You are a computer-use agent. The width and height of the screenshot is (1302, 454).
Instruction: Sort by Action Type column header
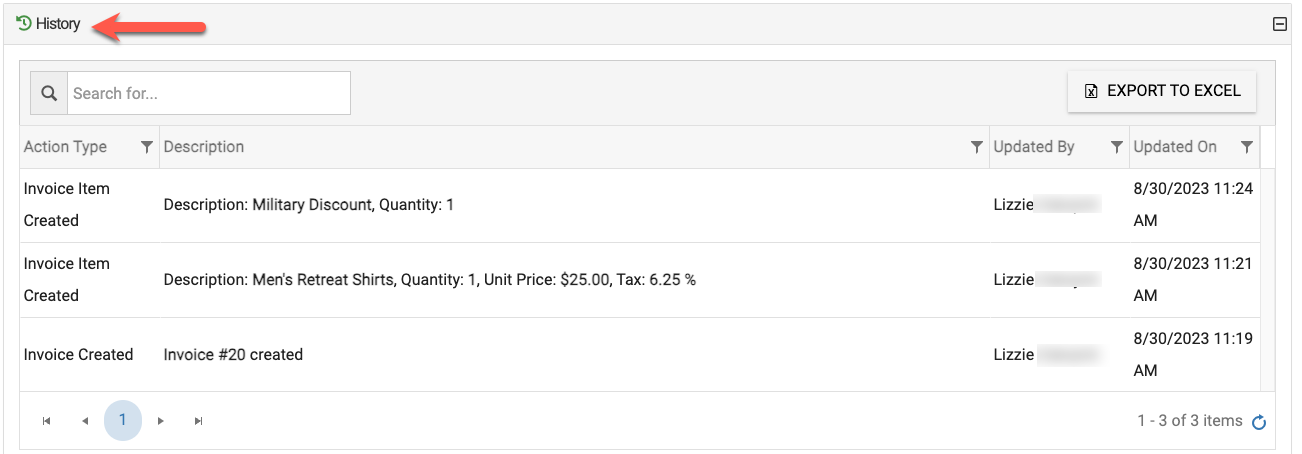65,147
